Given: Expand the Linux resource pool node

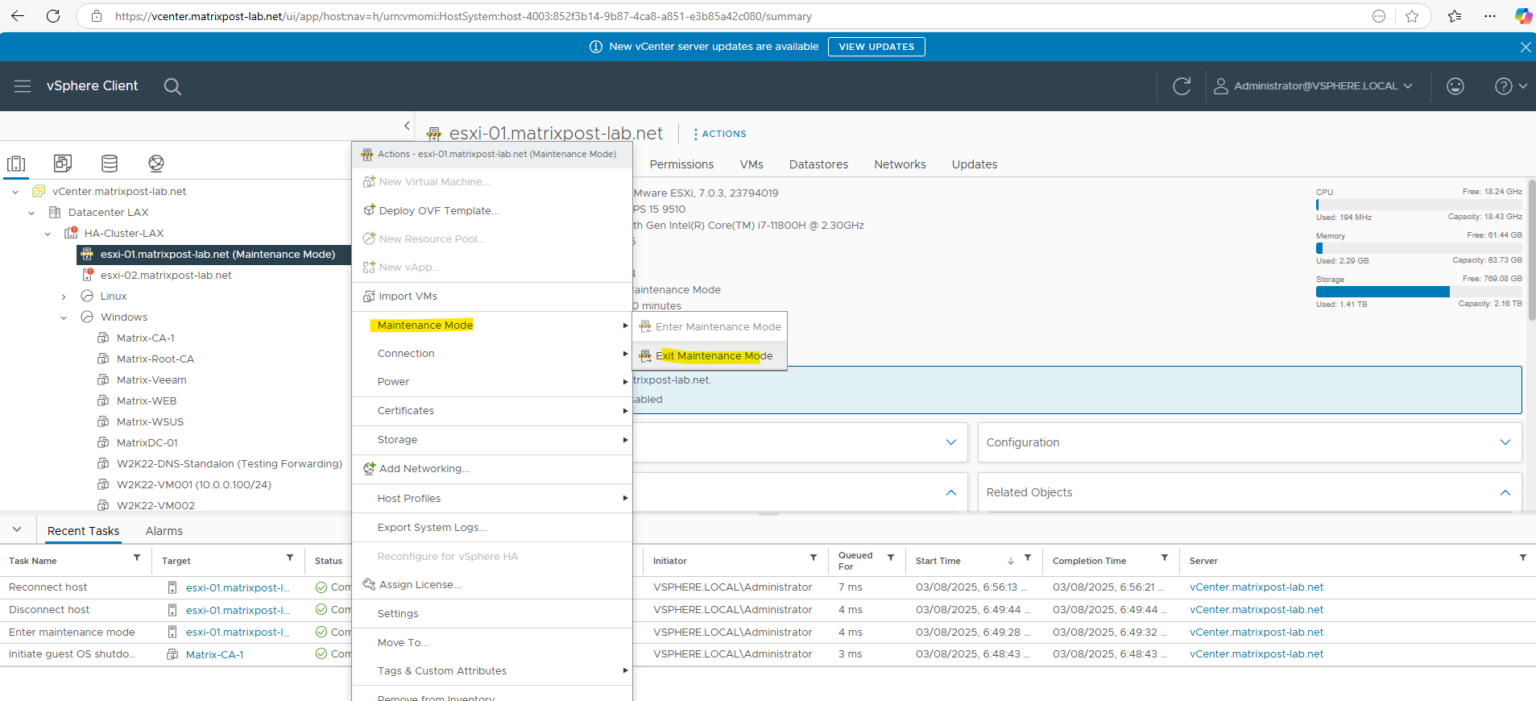Looking at the screenshot, I should click(x=64, y=296).
